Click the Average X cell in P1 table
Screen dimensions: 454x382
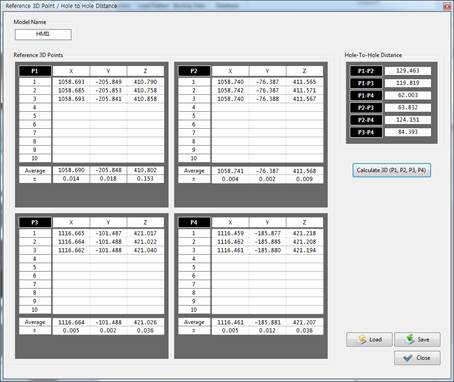click(71, 170)
